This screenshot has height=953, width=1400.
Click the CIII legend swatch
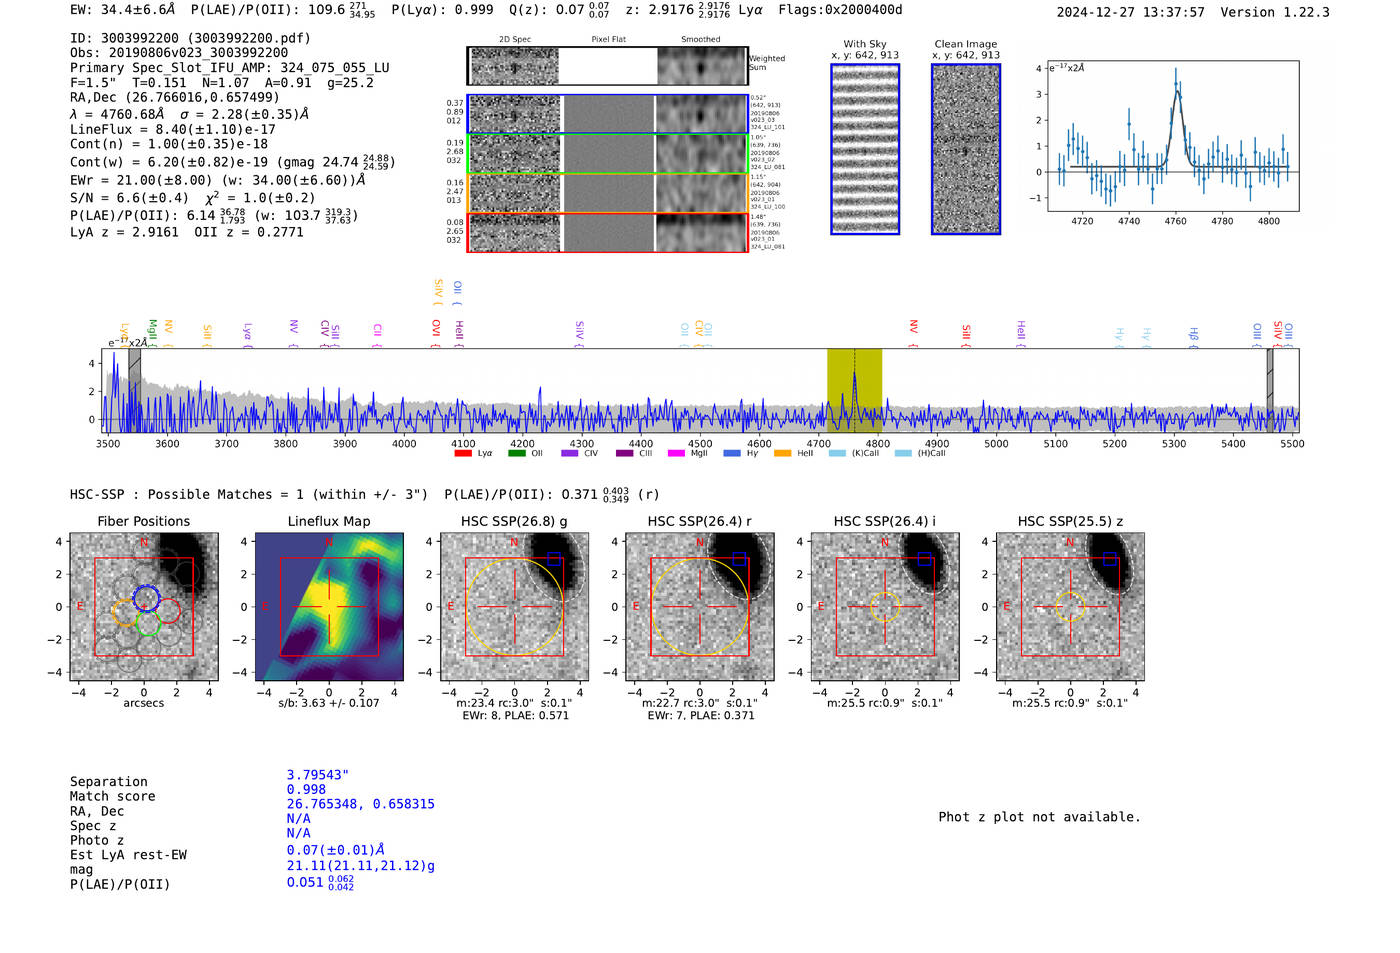625,453
